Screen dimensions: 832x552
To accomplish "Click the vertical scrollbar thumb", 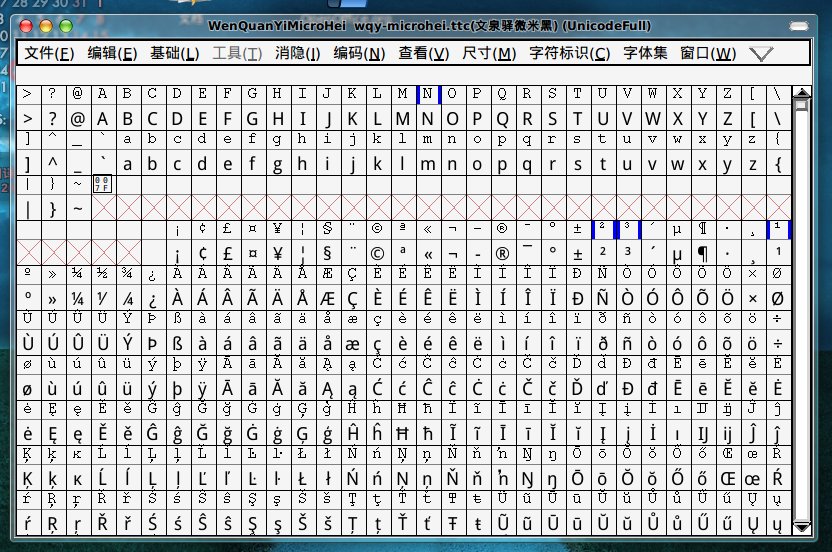I will click(x=801, y=105).
